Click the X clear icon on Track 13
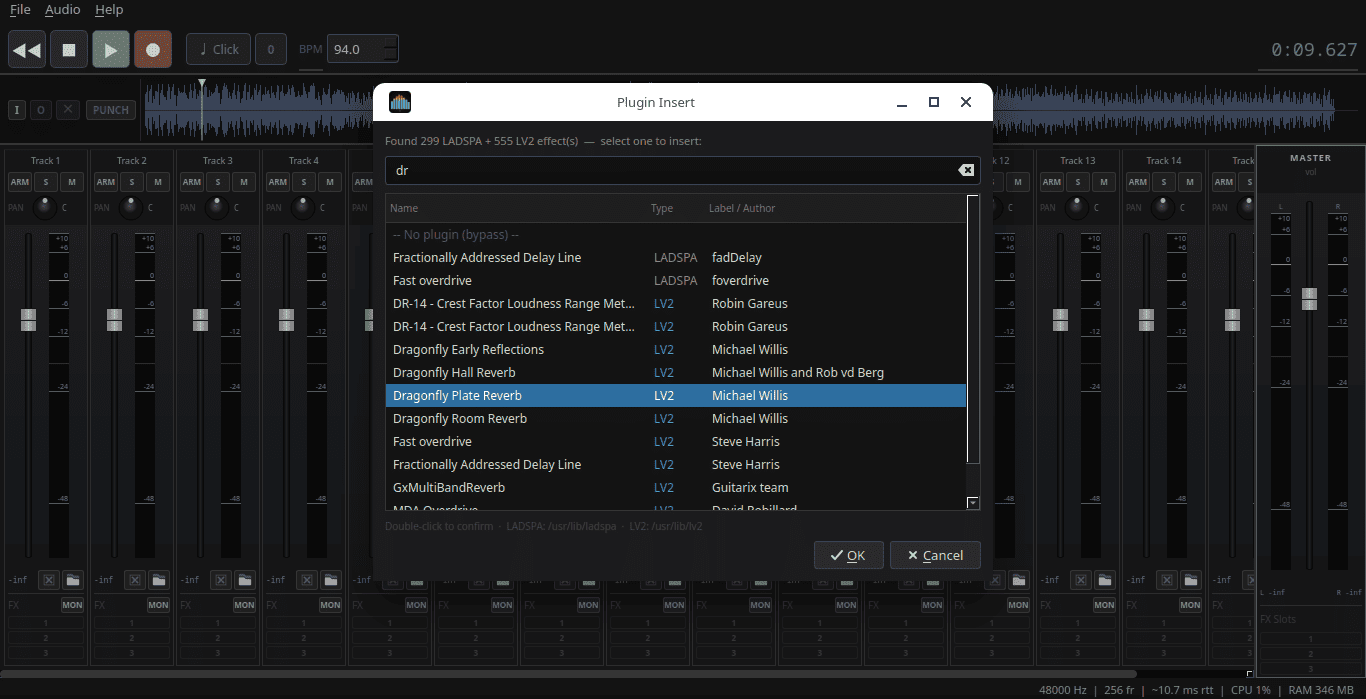This screenshot has width=1366, height=699. coord(1081,580)
